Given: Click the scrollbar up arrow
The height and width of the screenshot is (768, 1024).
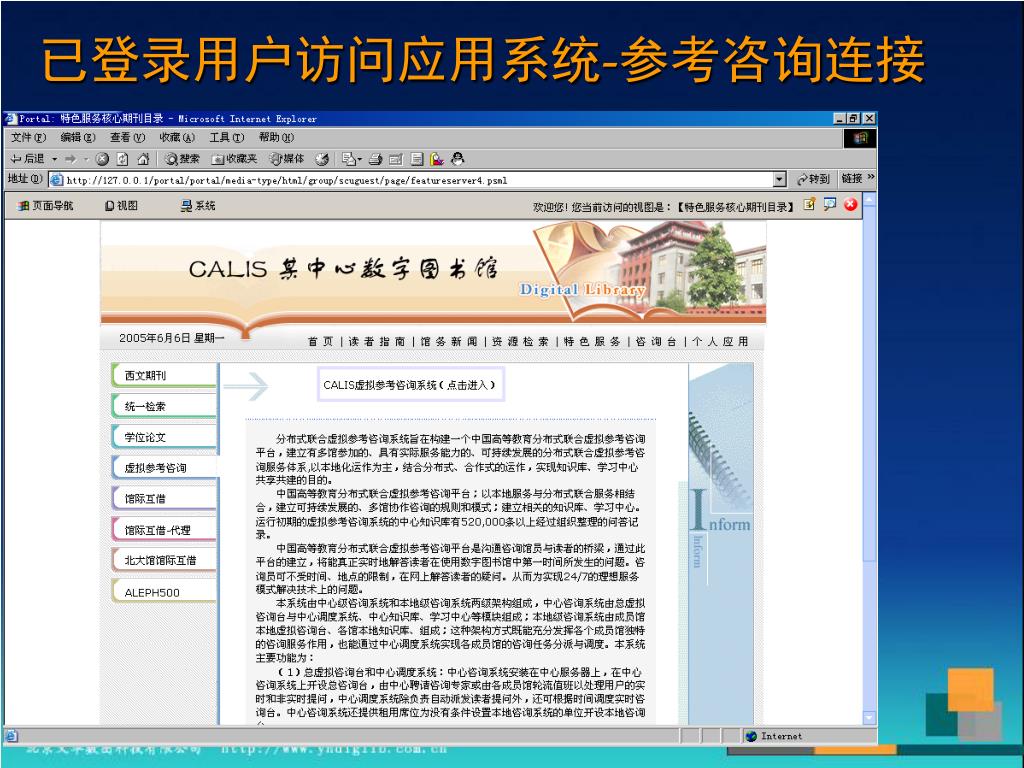Looking at the screenshot, I should click(869, 199).
